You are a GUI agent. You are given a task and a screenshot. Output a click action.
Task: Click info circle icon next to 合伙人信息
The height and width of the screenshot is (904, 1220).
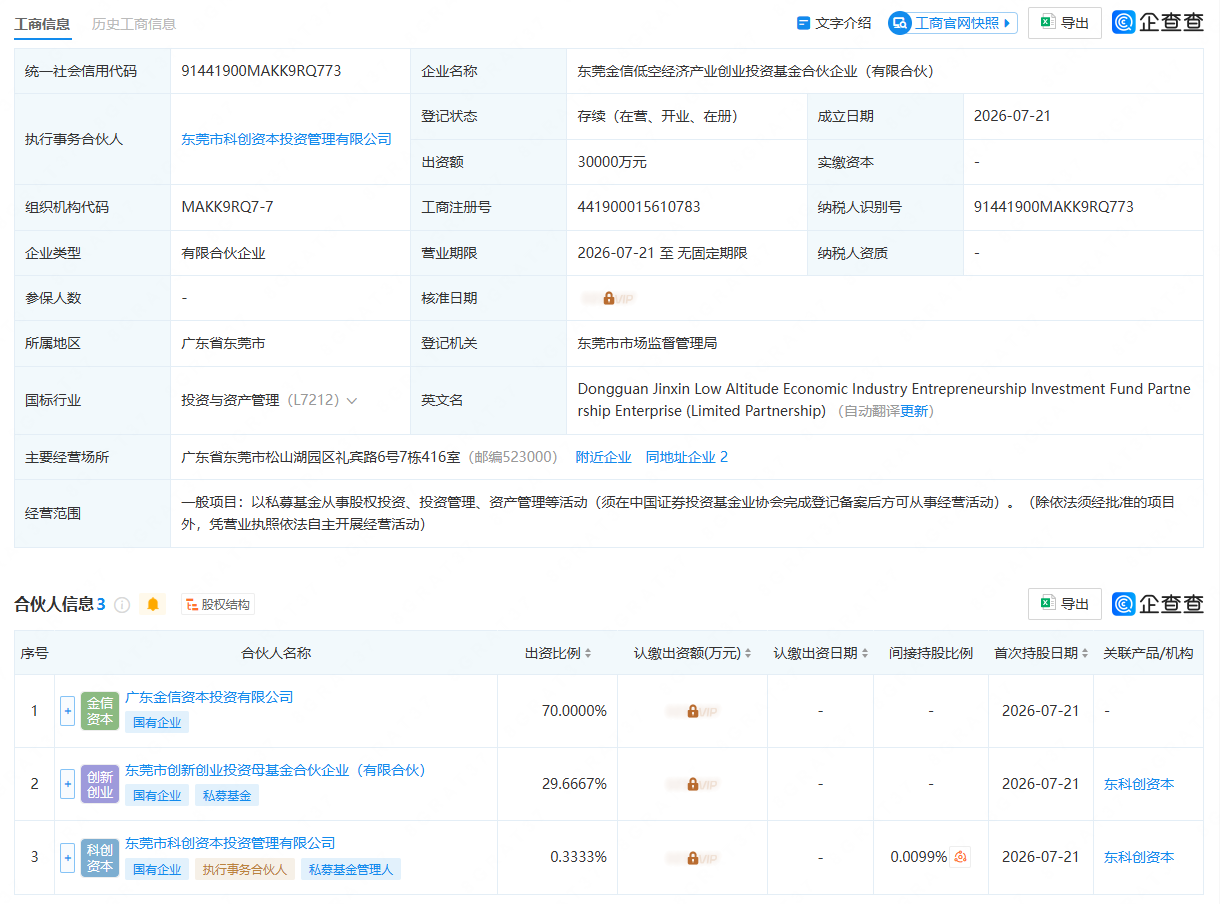point(122,604)
